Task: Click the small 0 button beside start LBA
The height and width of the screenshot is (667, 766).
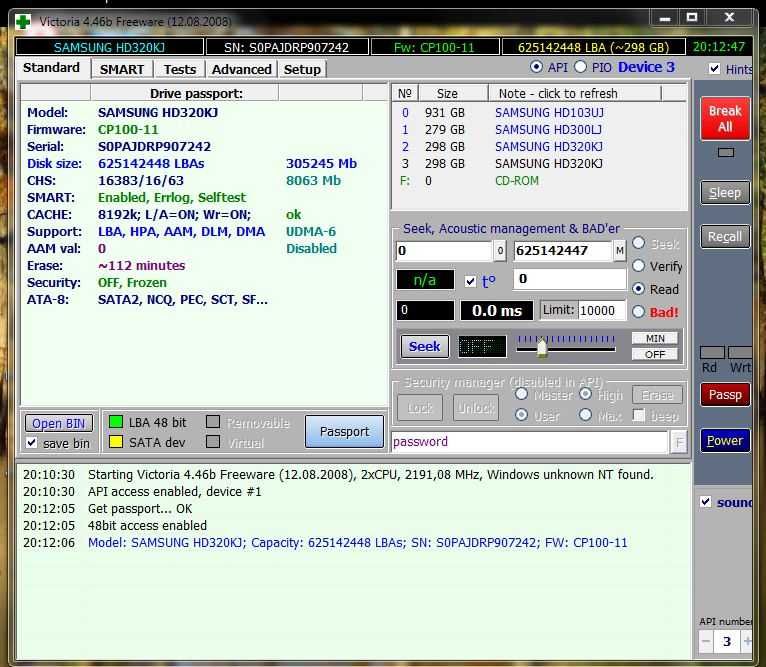Action: [x=500, y=250]
